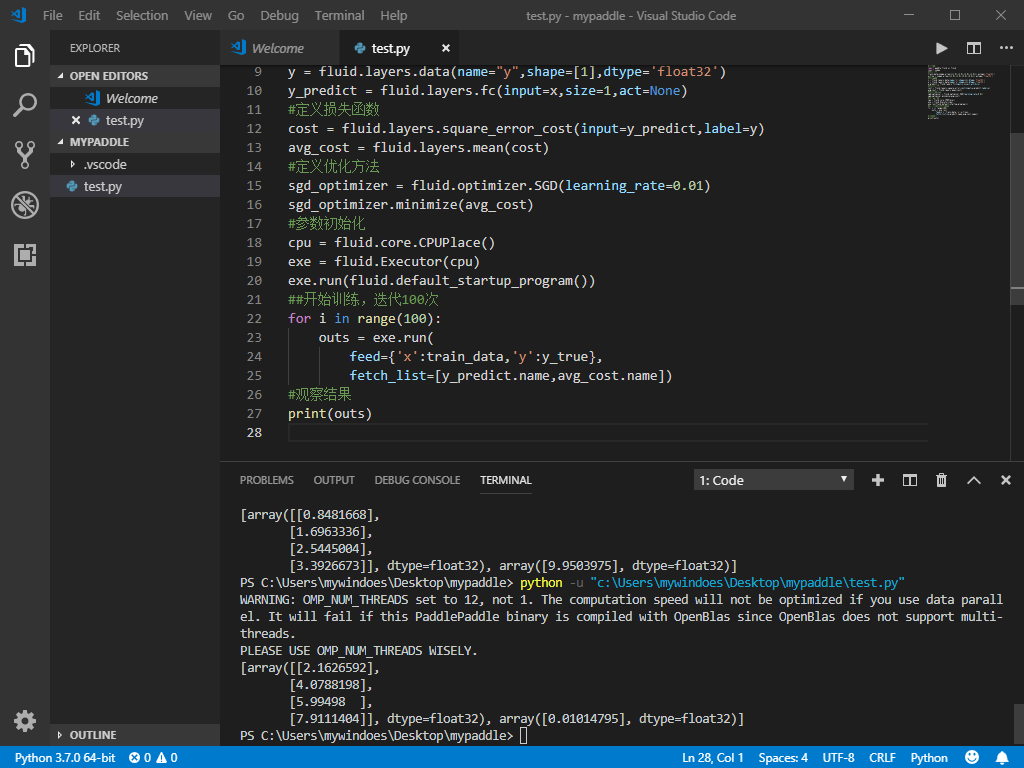Open the Selection menu
The height and width of the screenshot is (768, 1024).
[142, 15]
